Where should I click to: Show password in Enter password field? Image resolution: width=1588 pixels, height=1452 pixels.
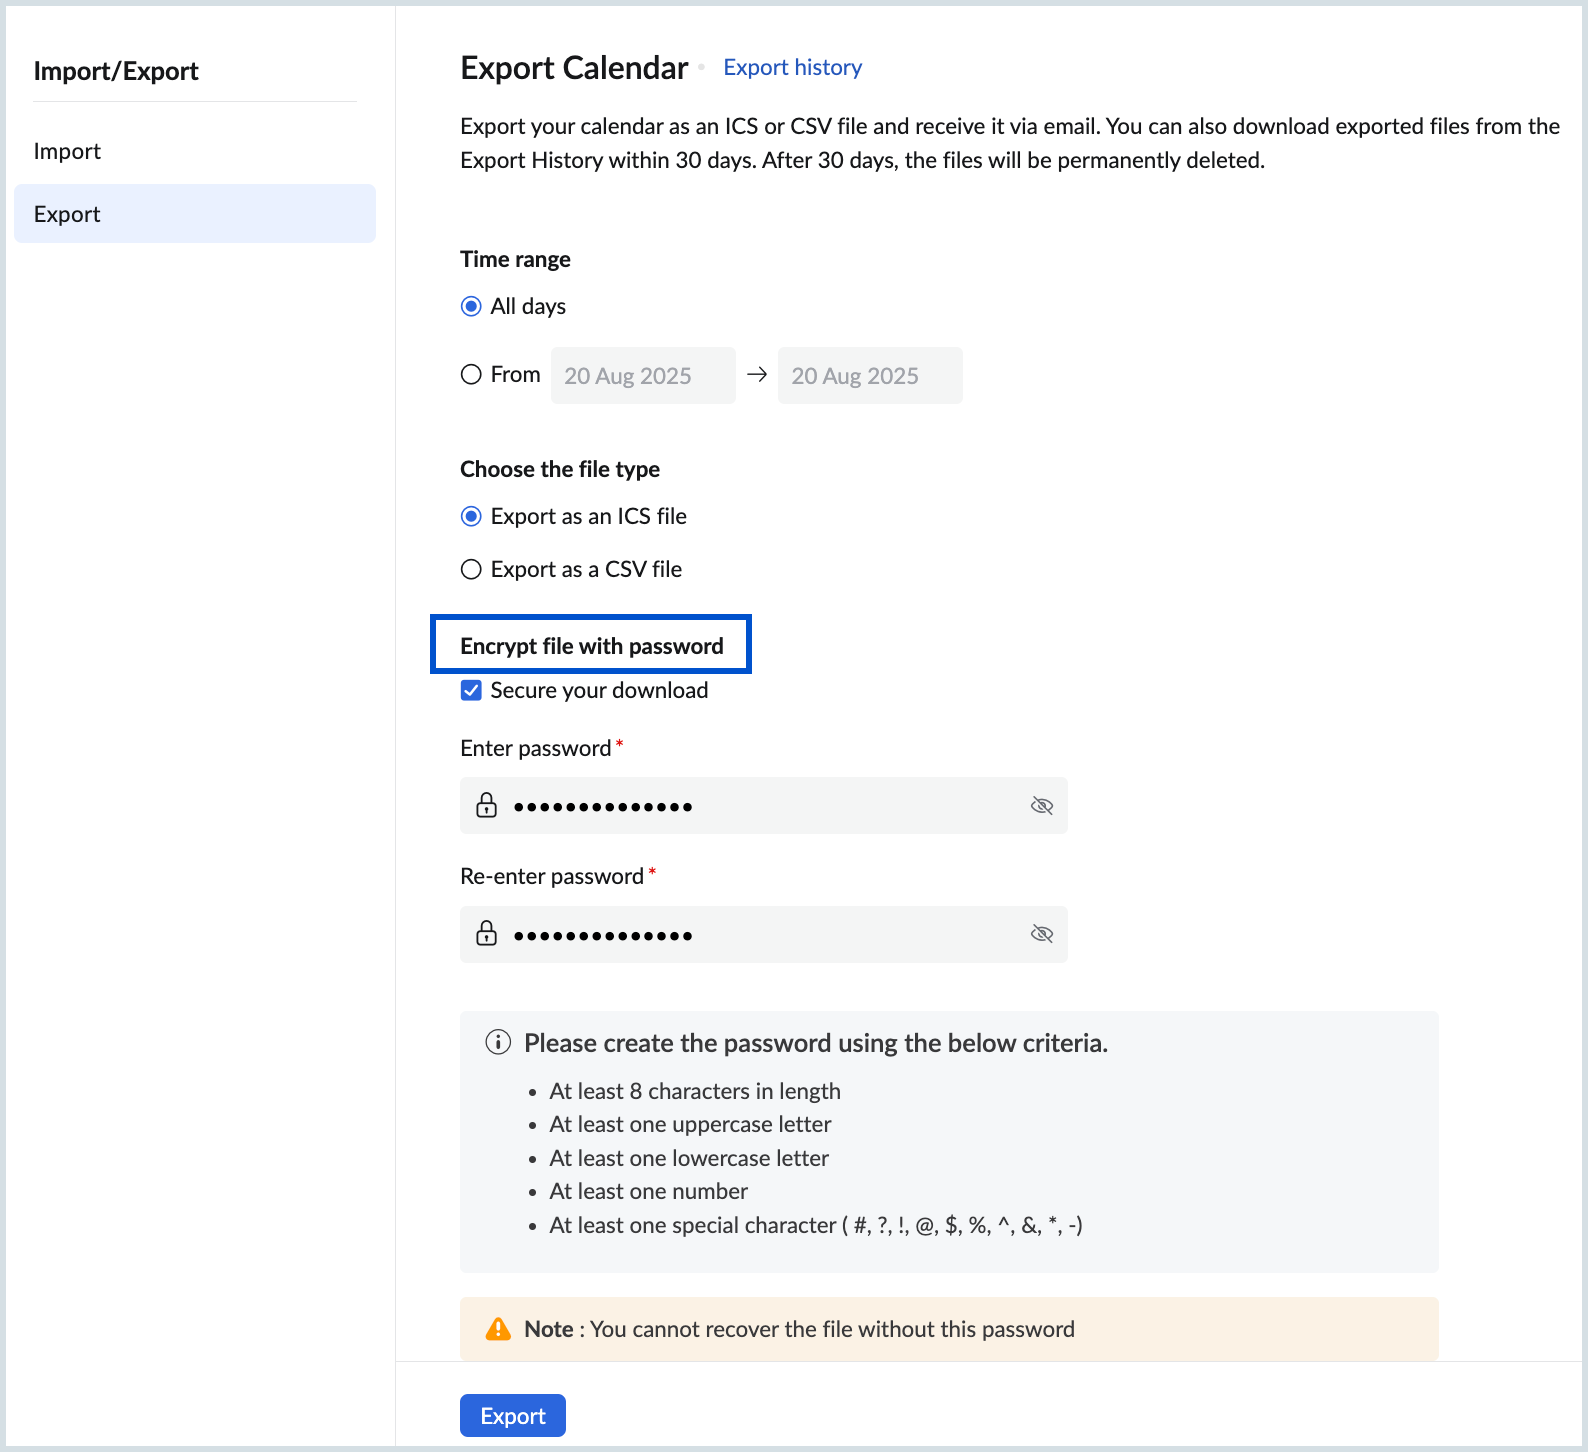(1041, 806)
